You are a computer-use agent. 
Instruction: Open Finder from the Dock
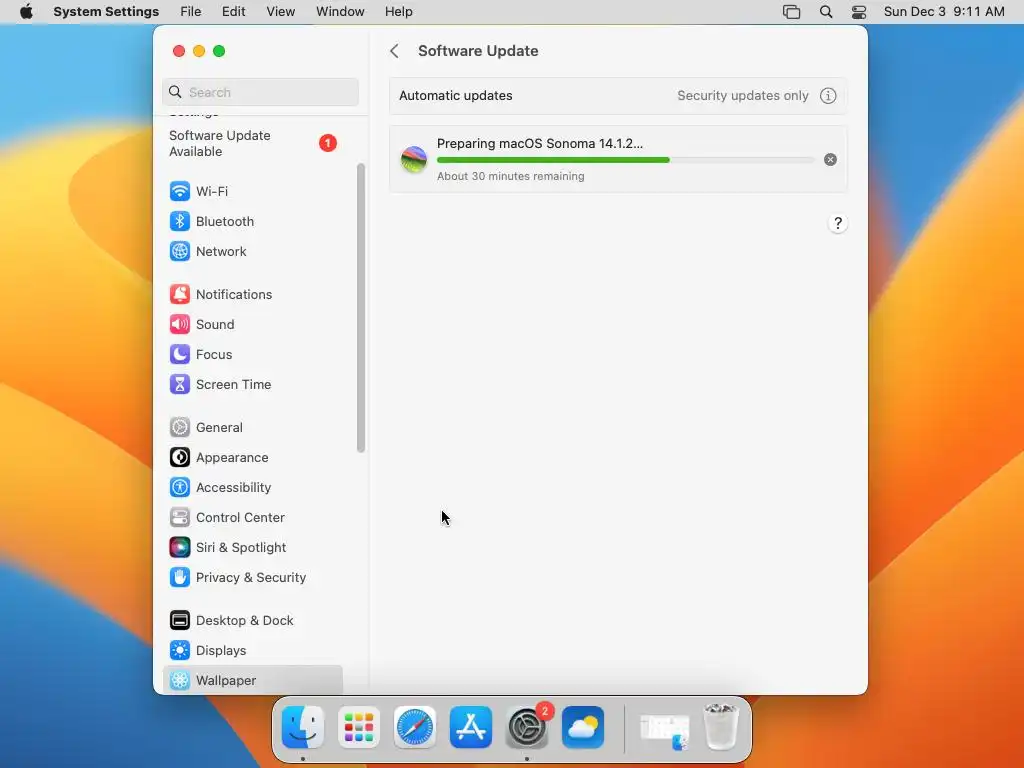pos(303,728)
